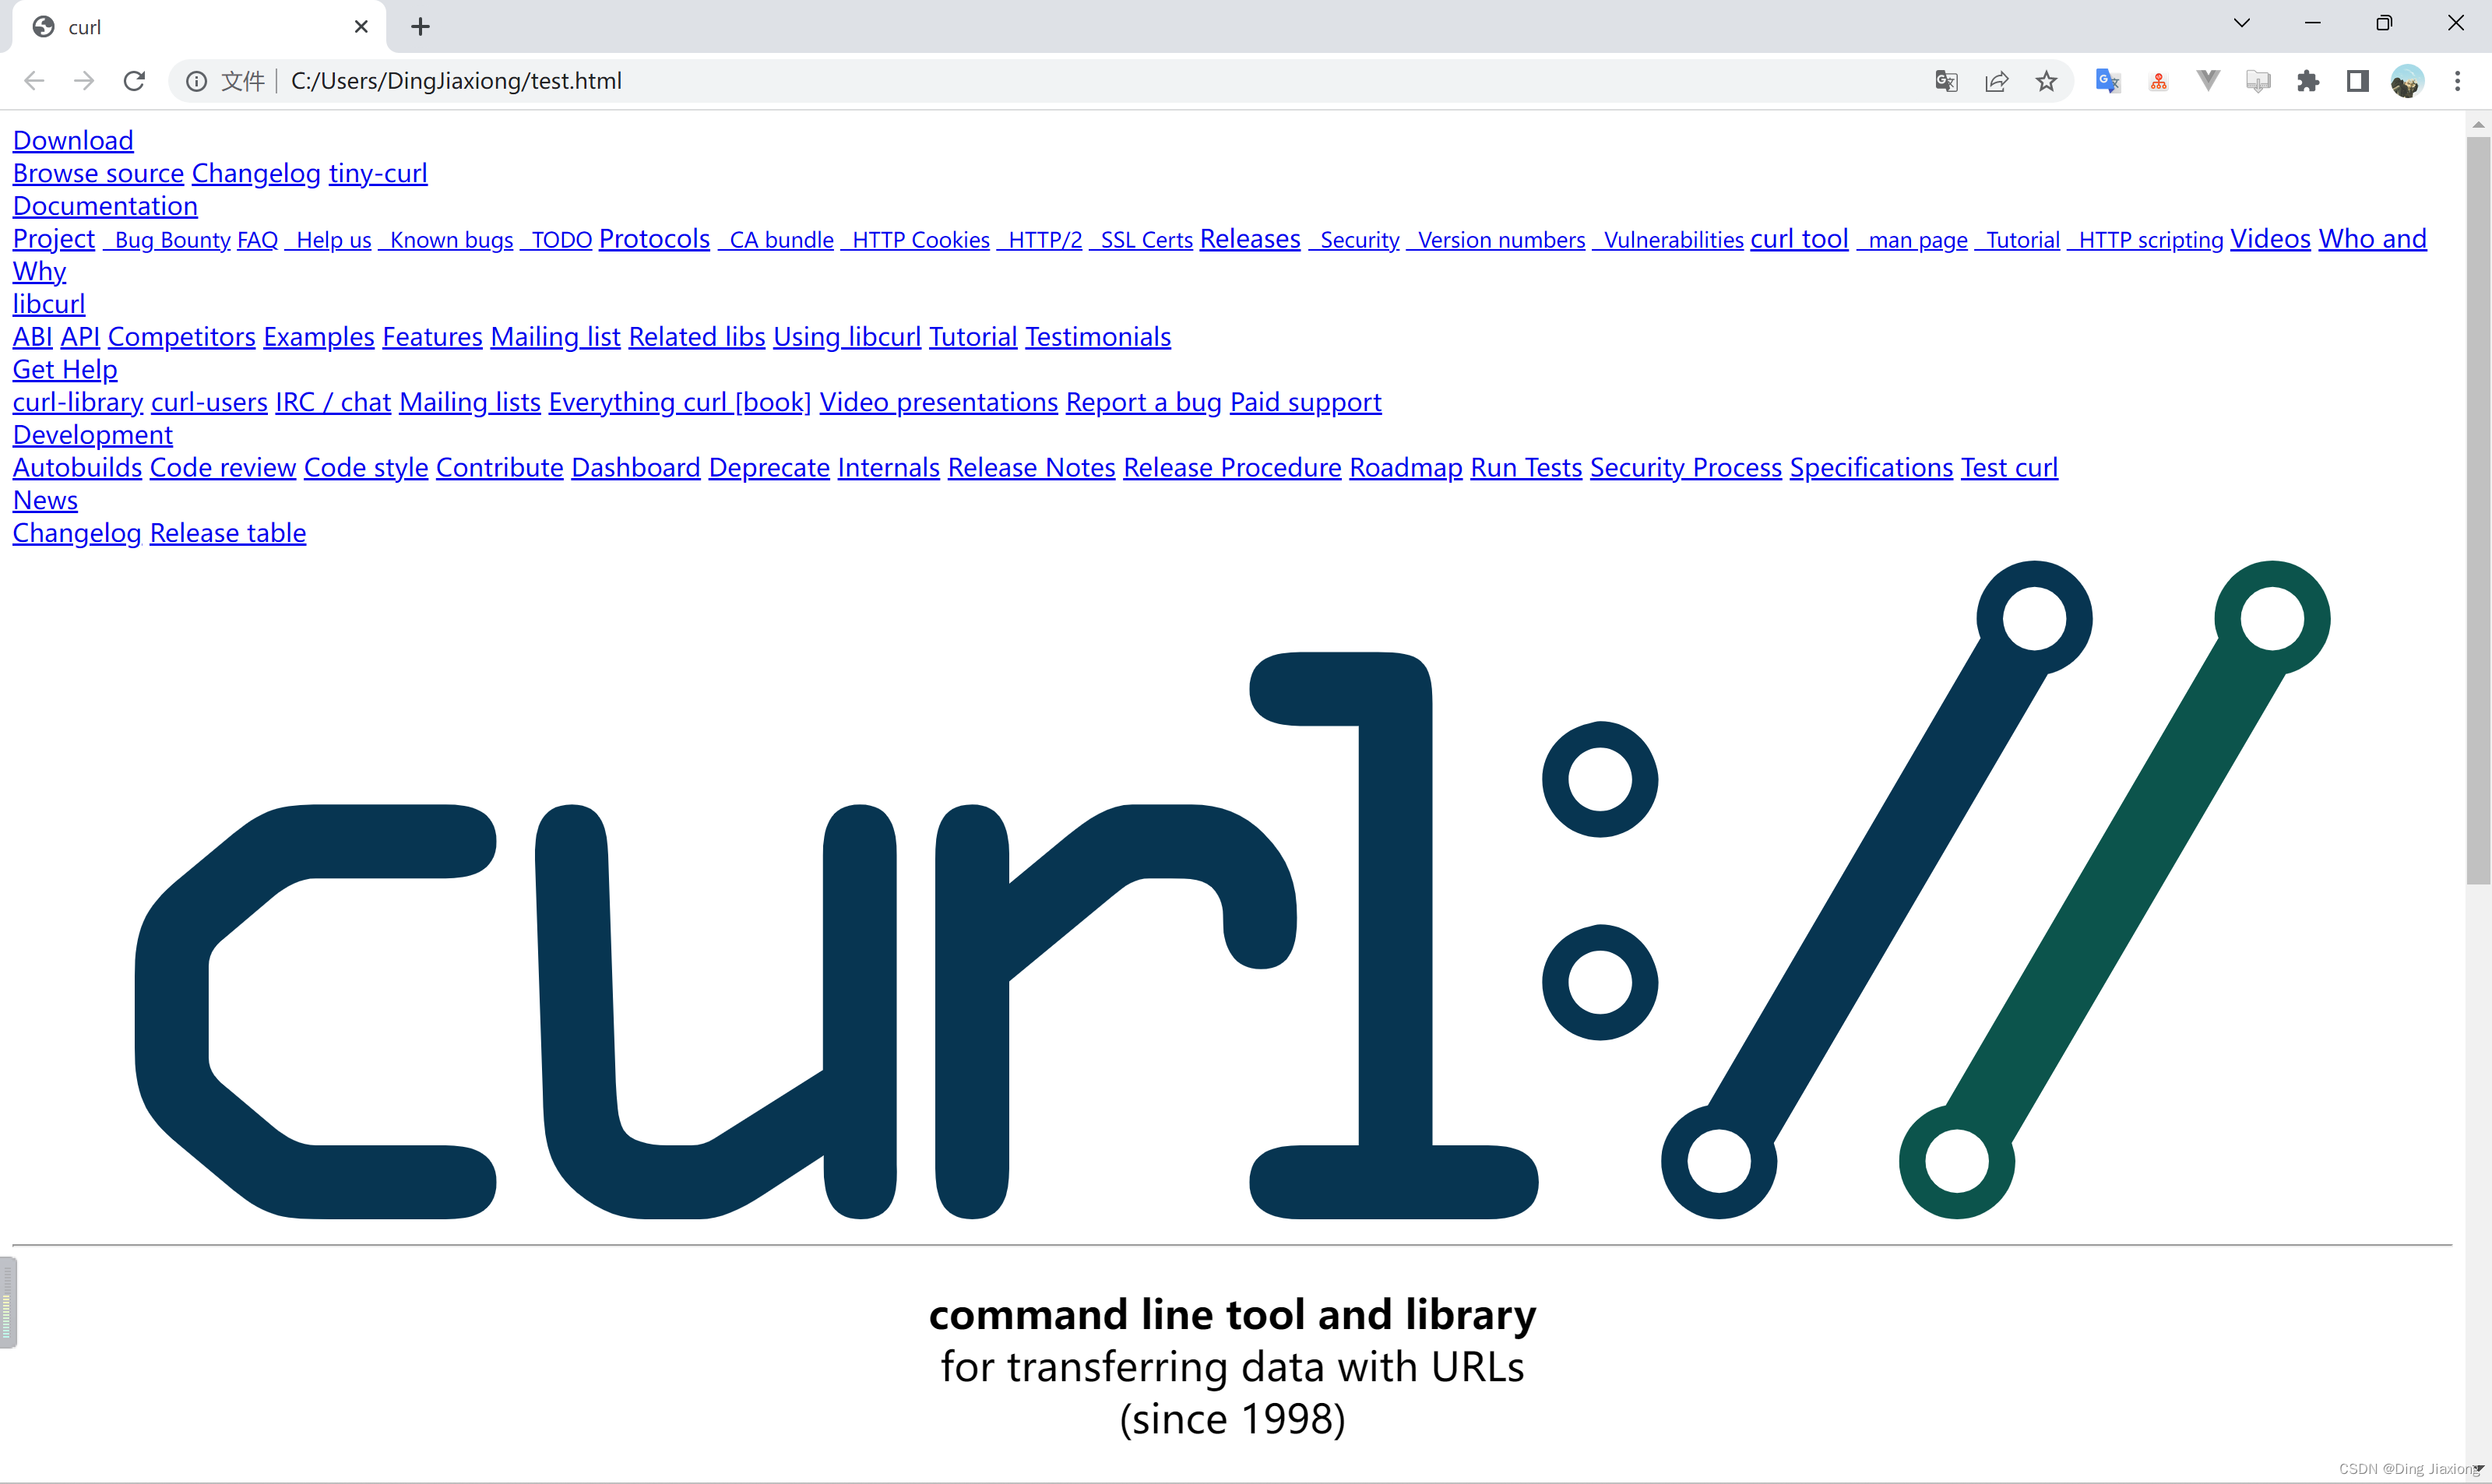Open Chrome's three-dot menu
2492x1484 pixels.
pyautogui.click(x=2457, y=81)
